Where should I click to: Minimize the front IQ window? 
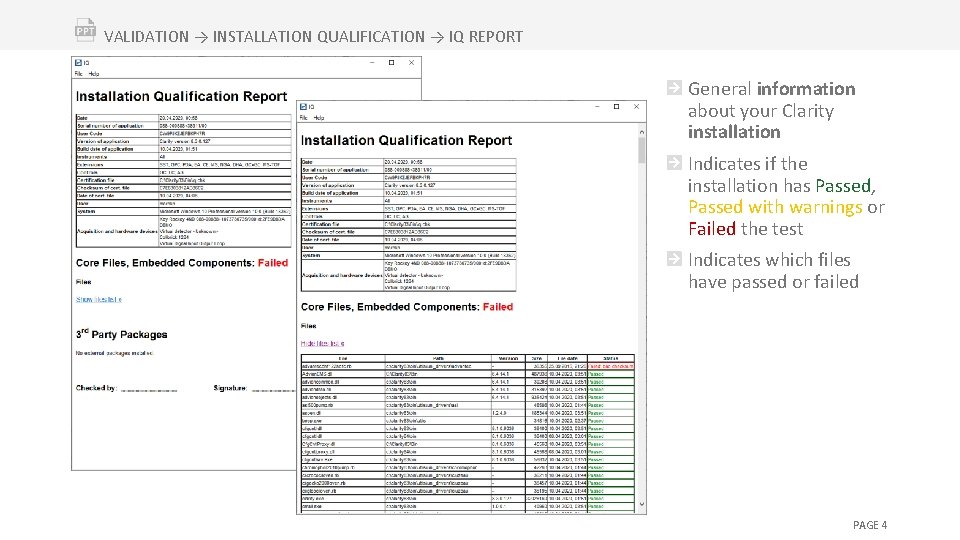[x=597, y=107]
